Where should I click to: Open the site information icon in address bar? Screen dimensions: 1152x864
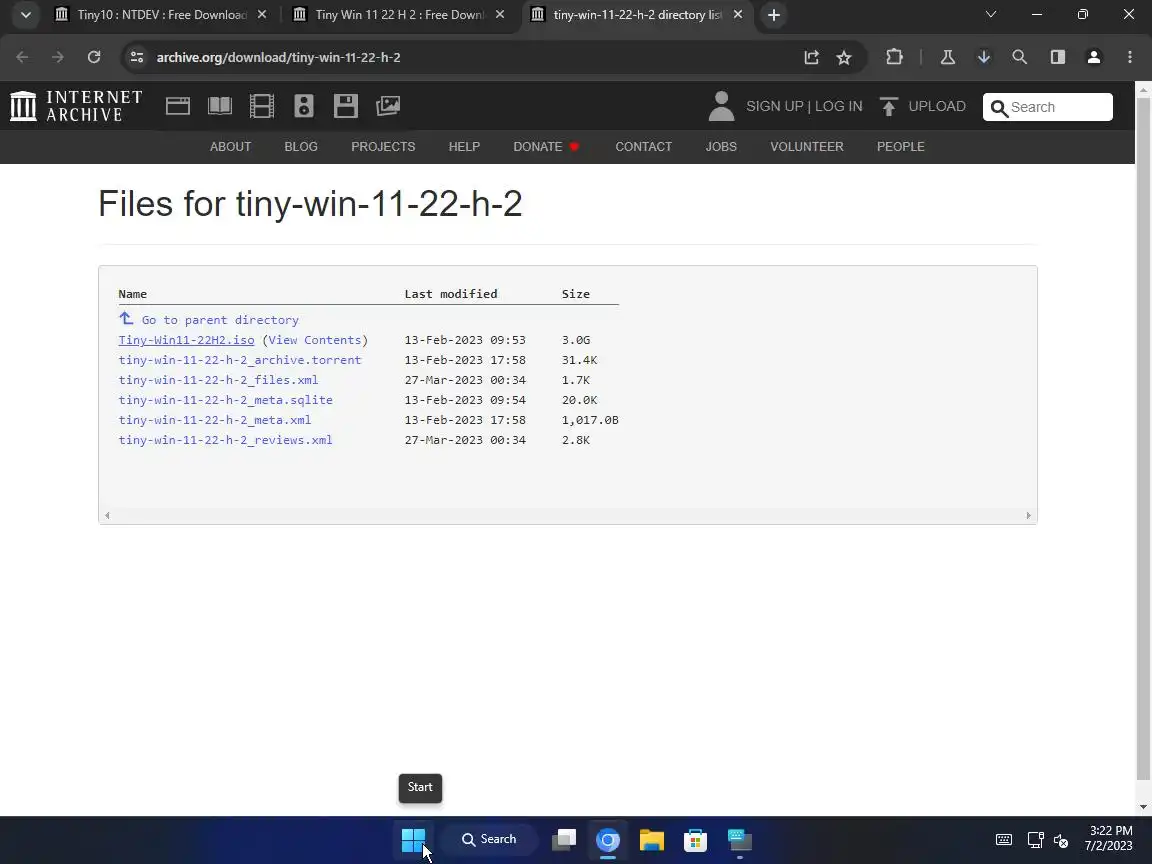tap(137, 57)
